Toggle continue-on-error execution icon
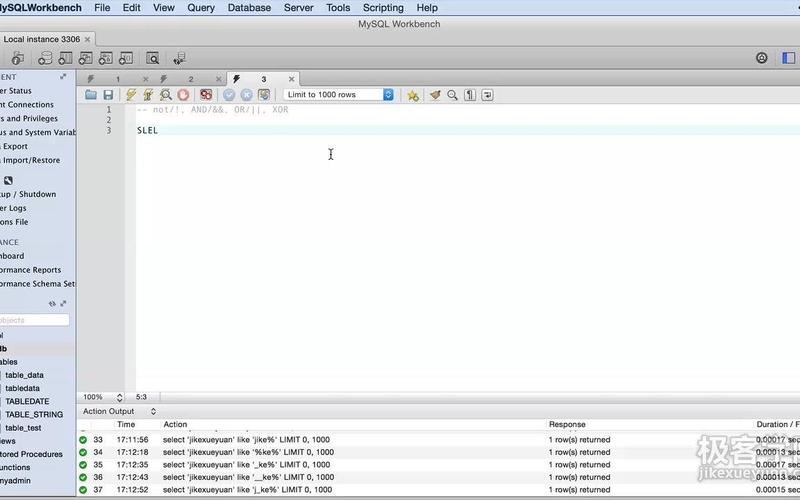The height and width of the screenshot is (500, 800). click(206, 95)
